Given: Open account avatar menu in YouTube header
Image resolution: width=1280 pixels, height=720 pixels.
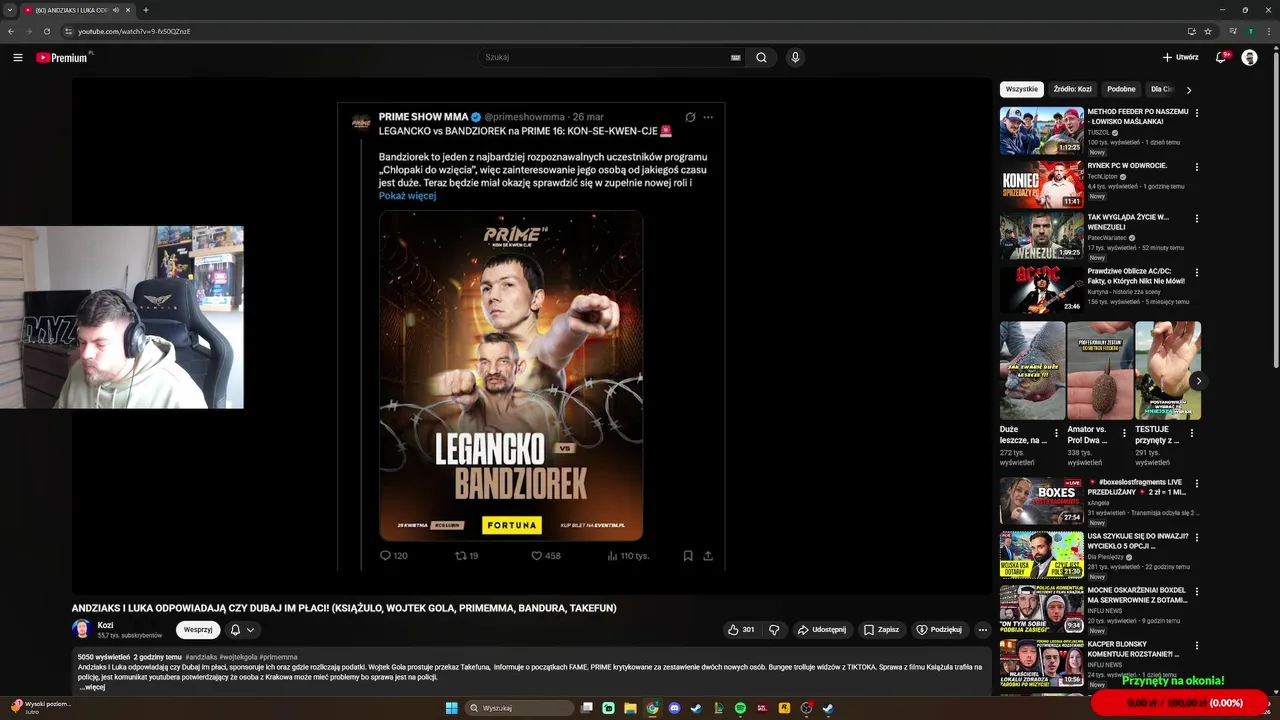Looking at the screenshot, I should 1249,57.
